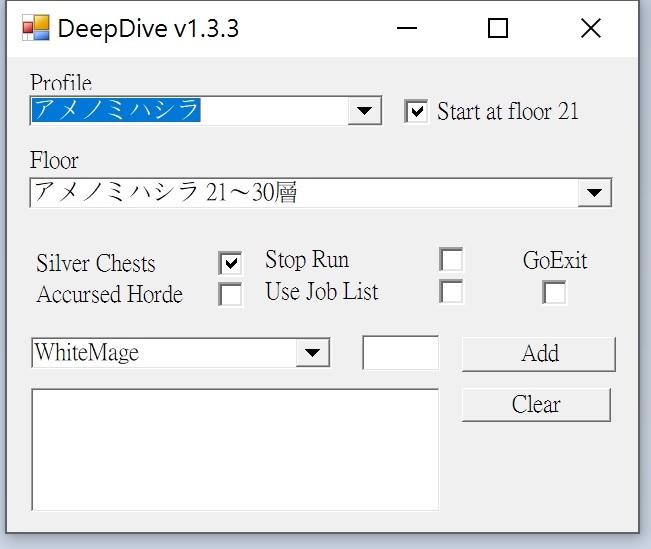Minimize the DeepDive window
651x549 pixels.
(x=407, y=28)
